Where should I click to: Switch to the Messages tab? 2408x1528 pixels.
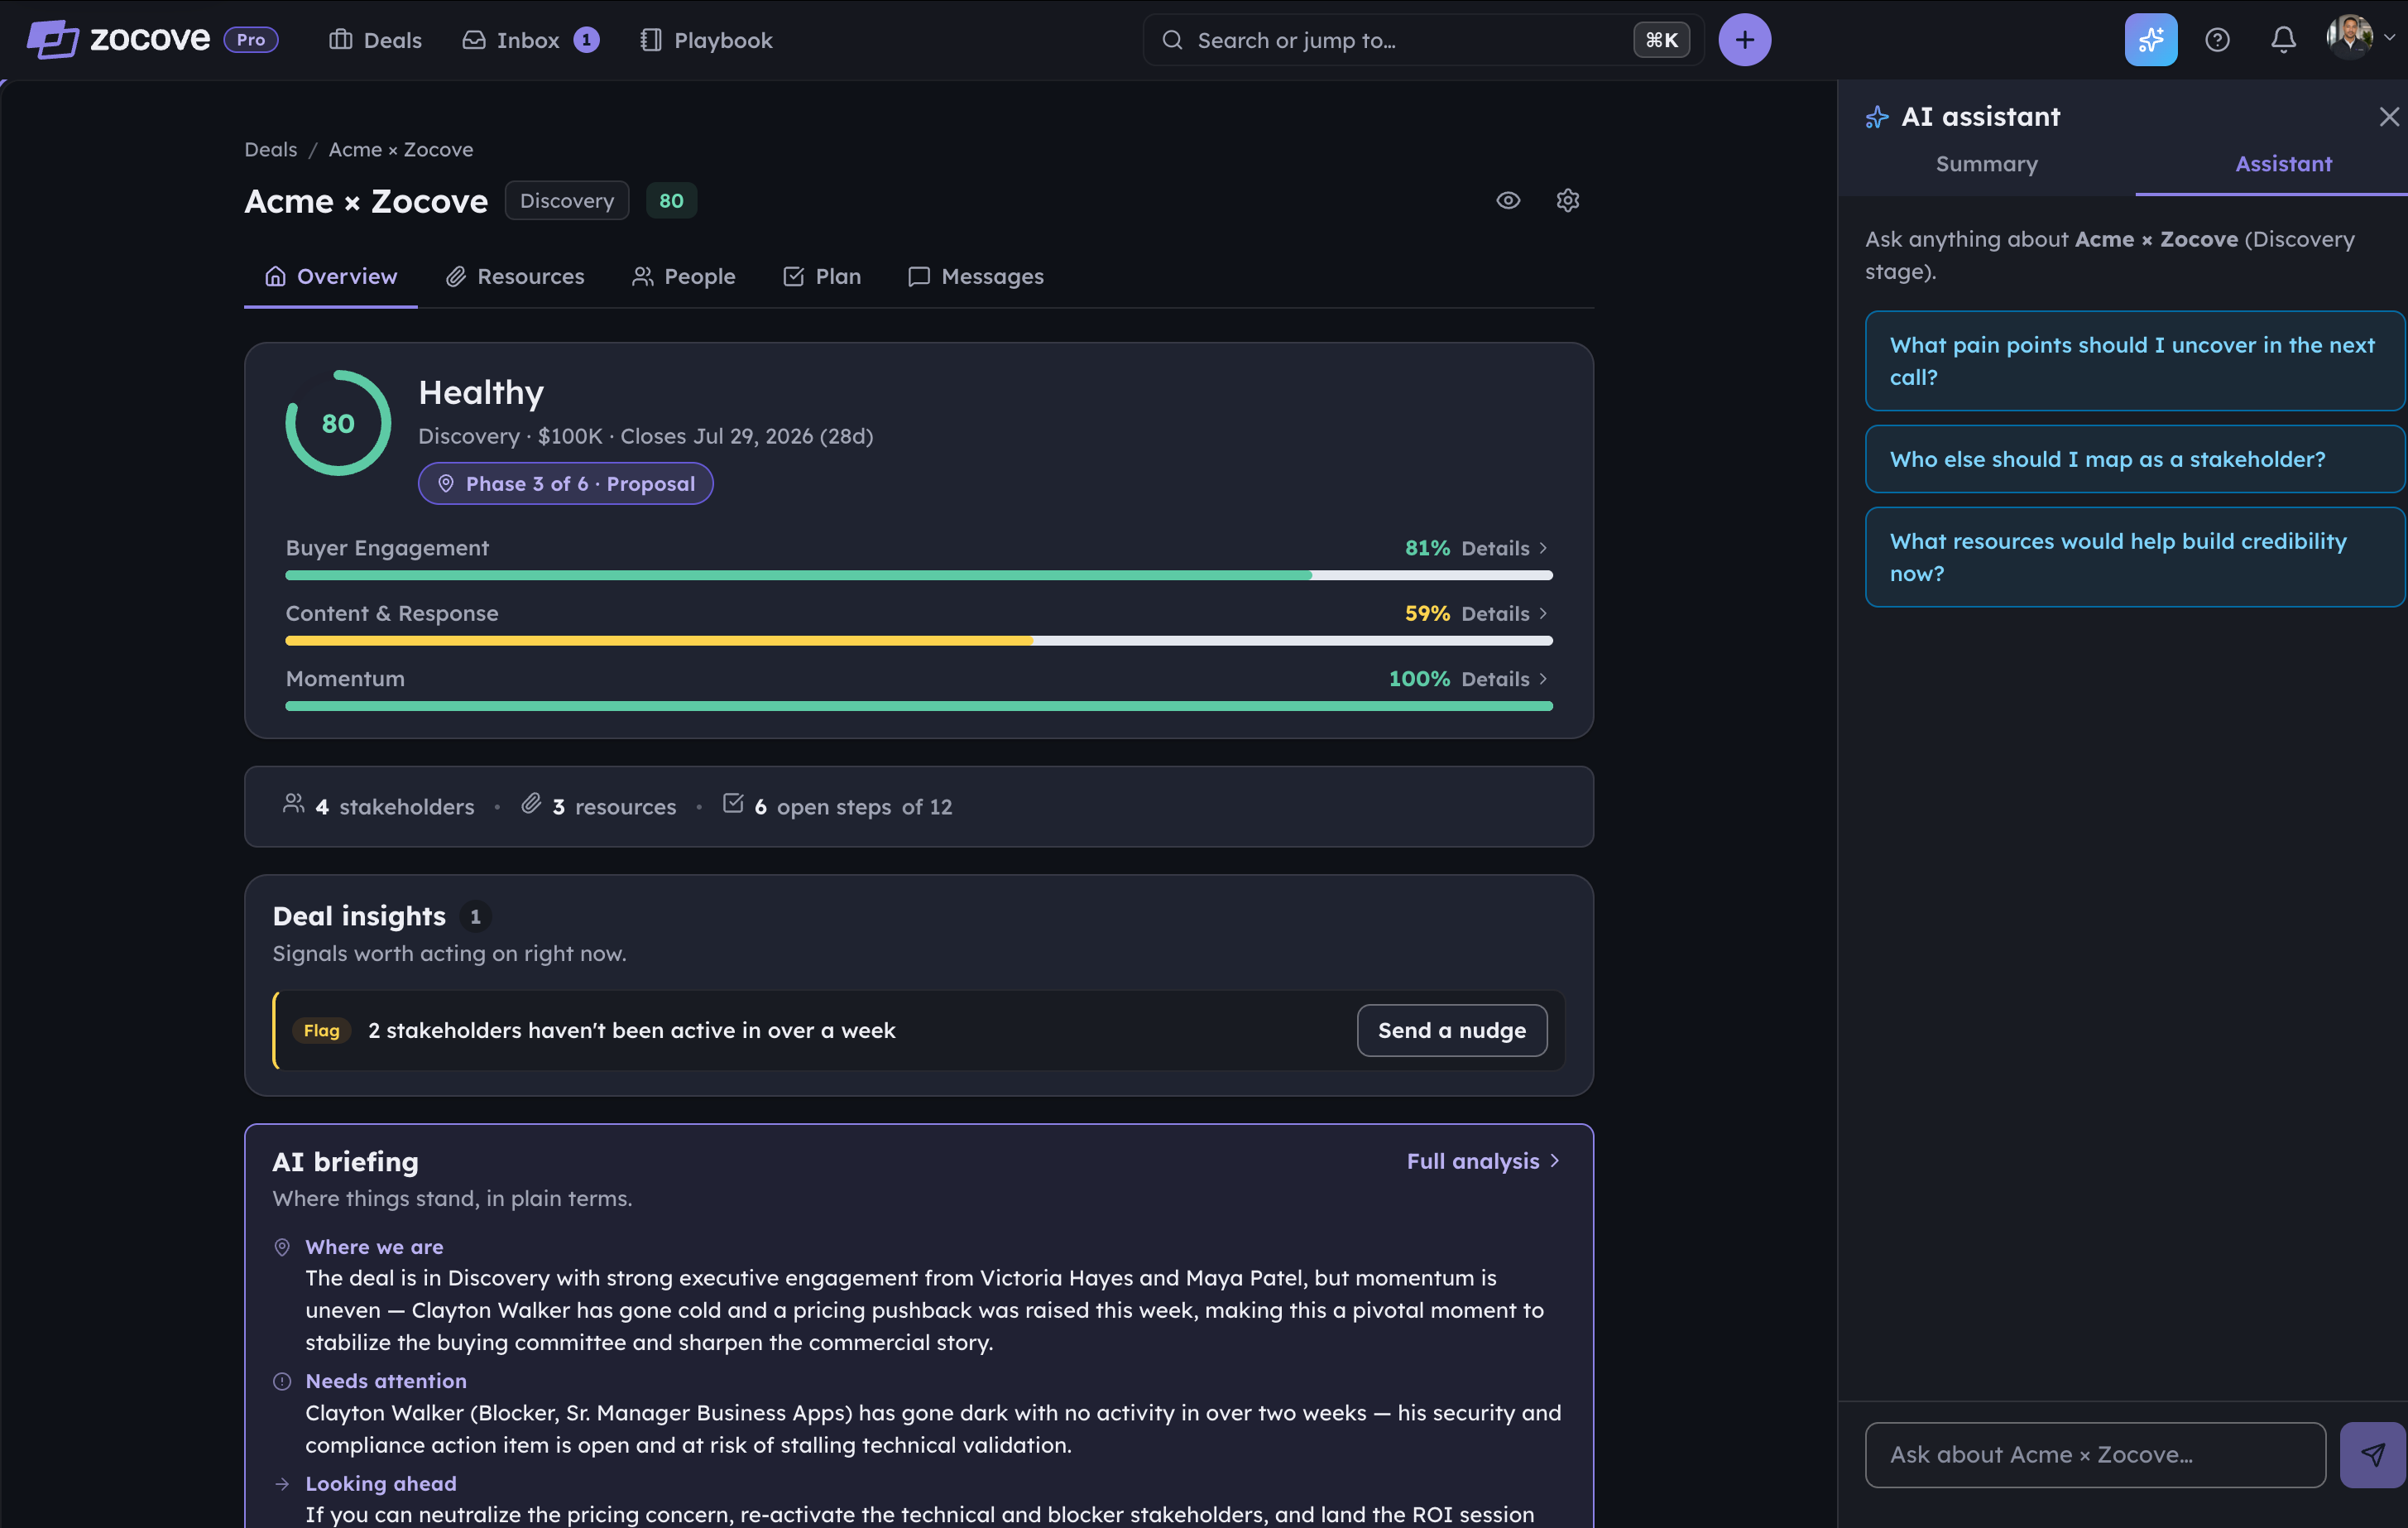pyautogui.click(x=976, y=276)
